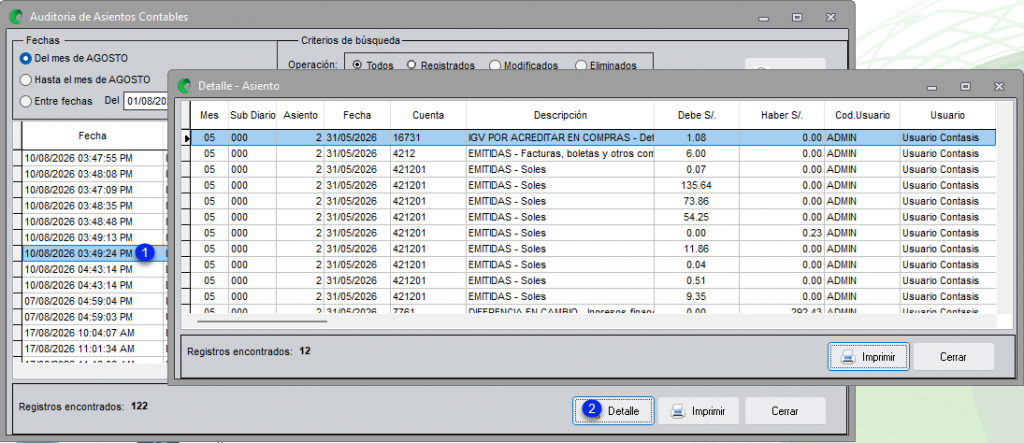Click the Debe value '1.08' in first row
The width and height of the screenshot is (1024, 443).
pyautogui.click(x=697, y=138)
